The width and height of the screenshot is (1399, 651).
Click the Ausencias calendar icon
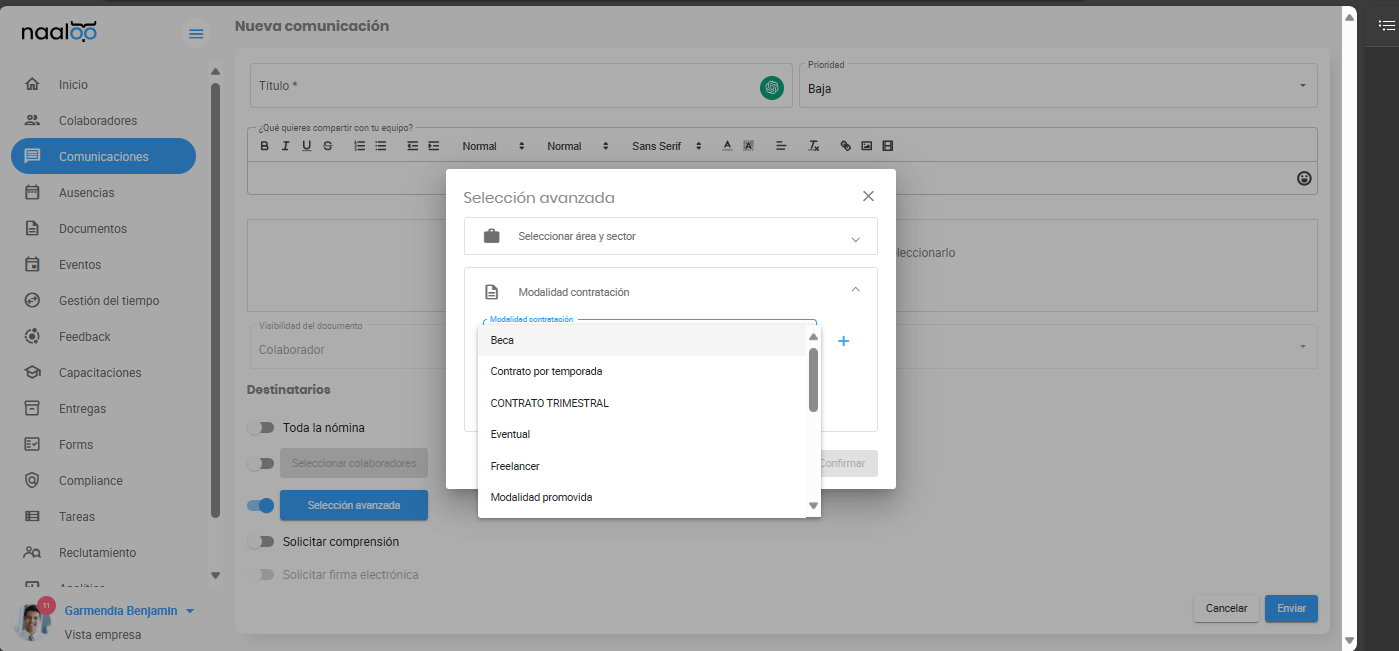coord(32,193)
